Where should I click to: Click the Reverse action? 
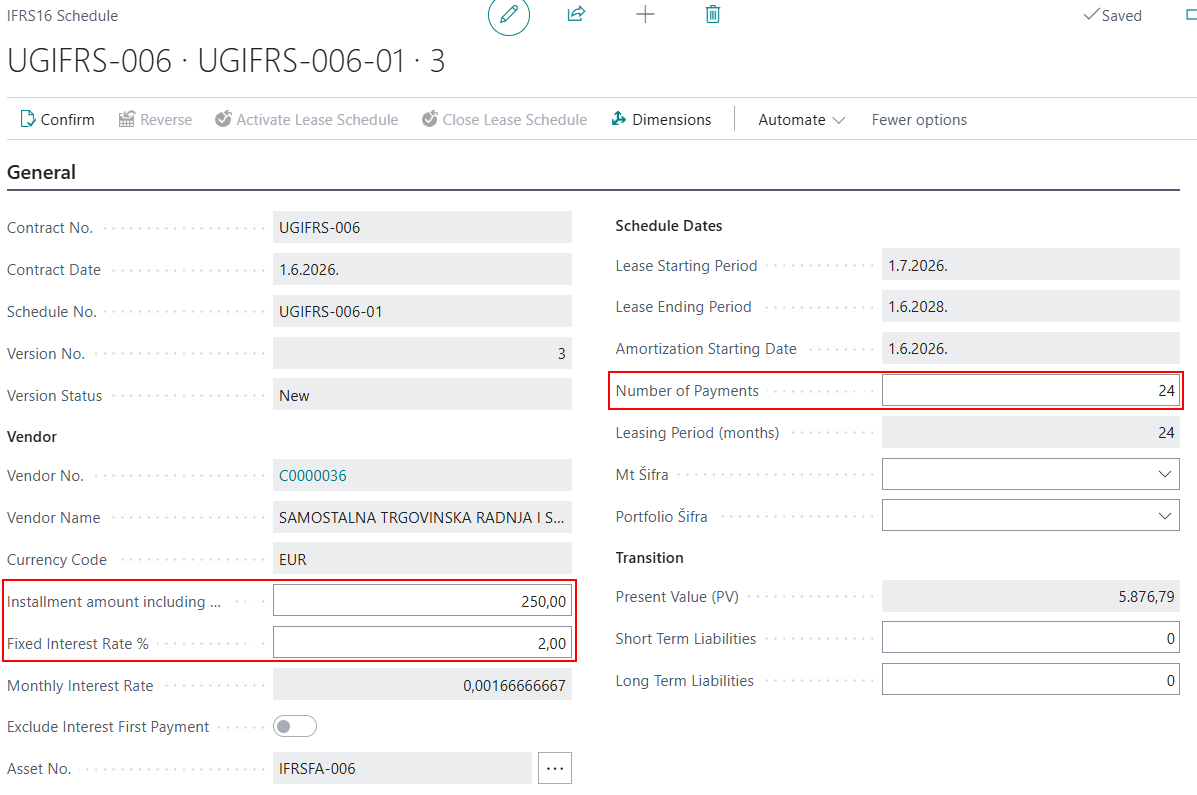click(155, 119)
